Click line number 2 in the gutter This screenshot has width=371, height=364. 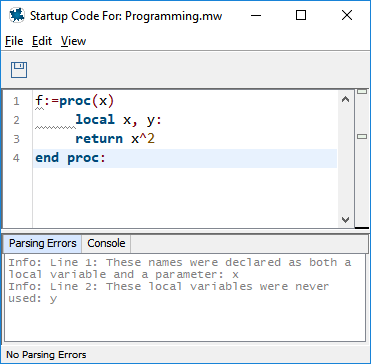click(16, 120)
